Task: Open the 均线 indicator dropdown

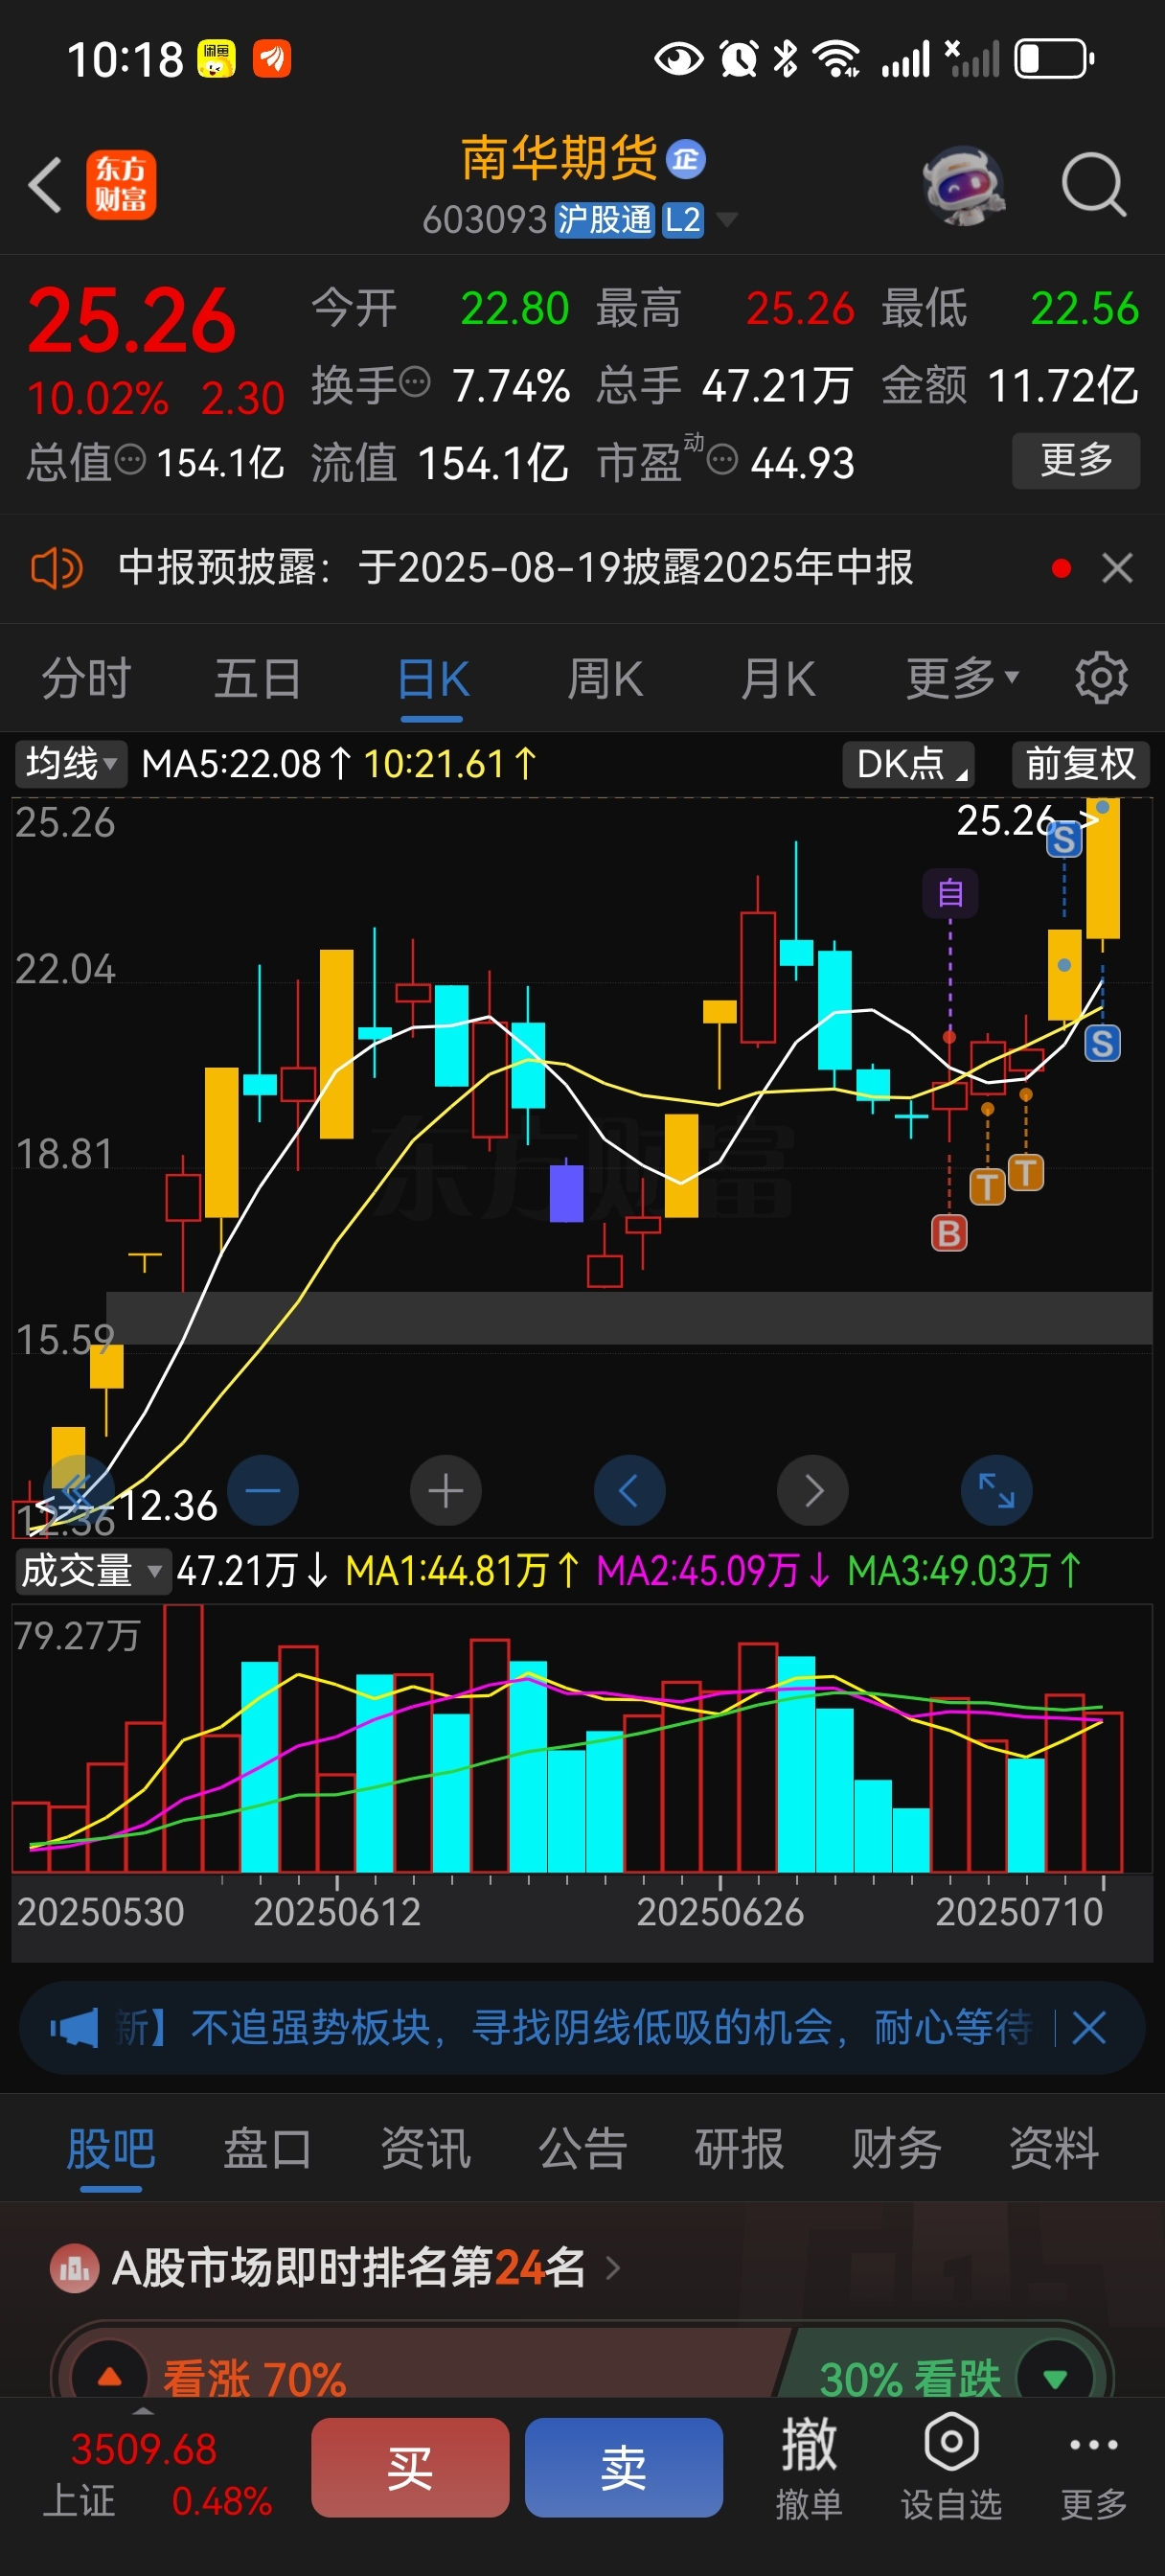Action: pyautogui.click(x=71, y=764)
